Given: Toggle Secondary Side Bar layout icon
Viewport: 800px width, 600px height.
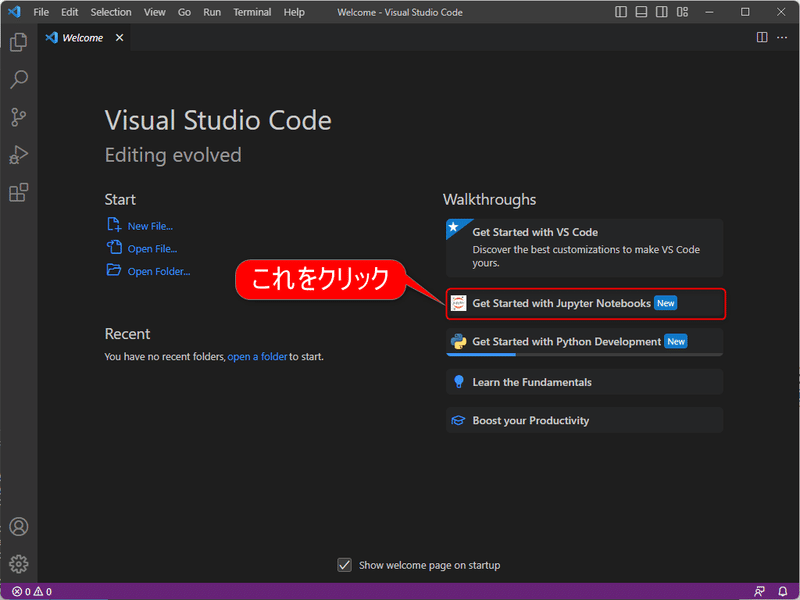Looking at the screenshot, I should click(x=662, y=12).
